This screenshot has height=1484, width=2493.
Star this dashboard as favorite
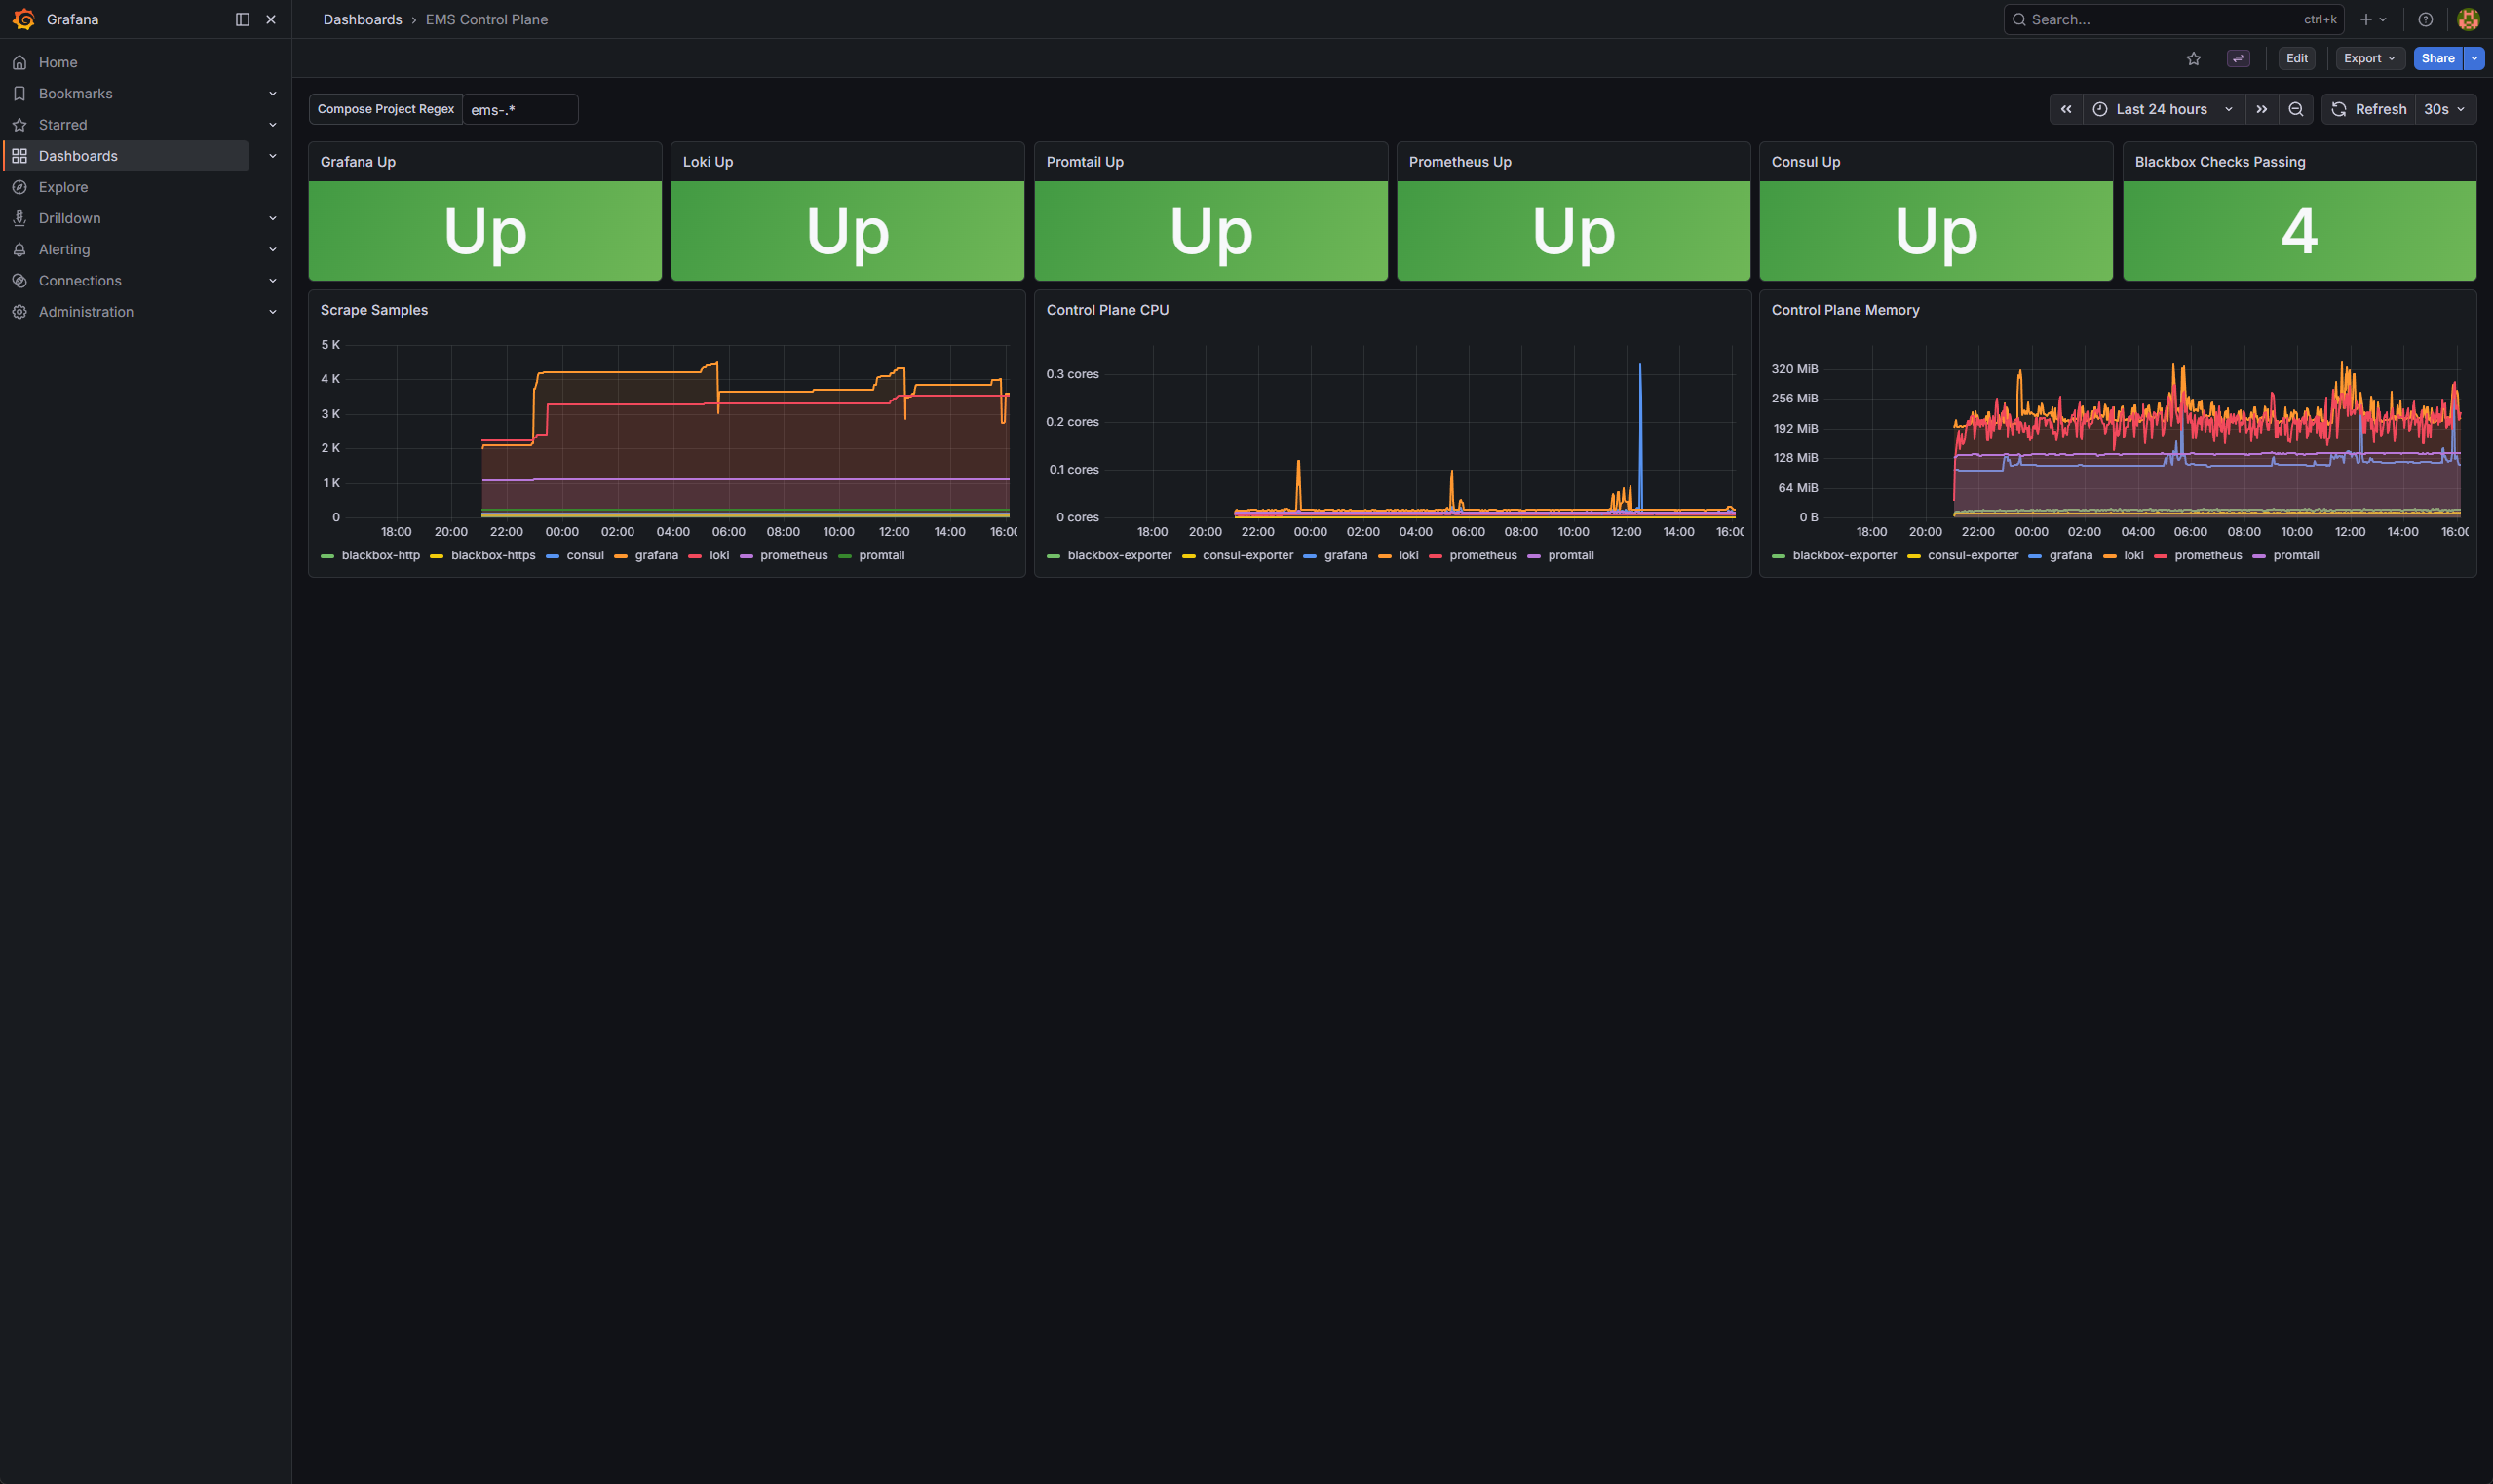pos(2193,58)
